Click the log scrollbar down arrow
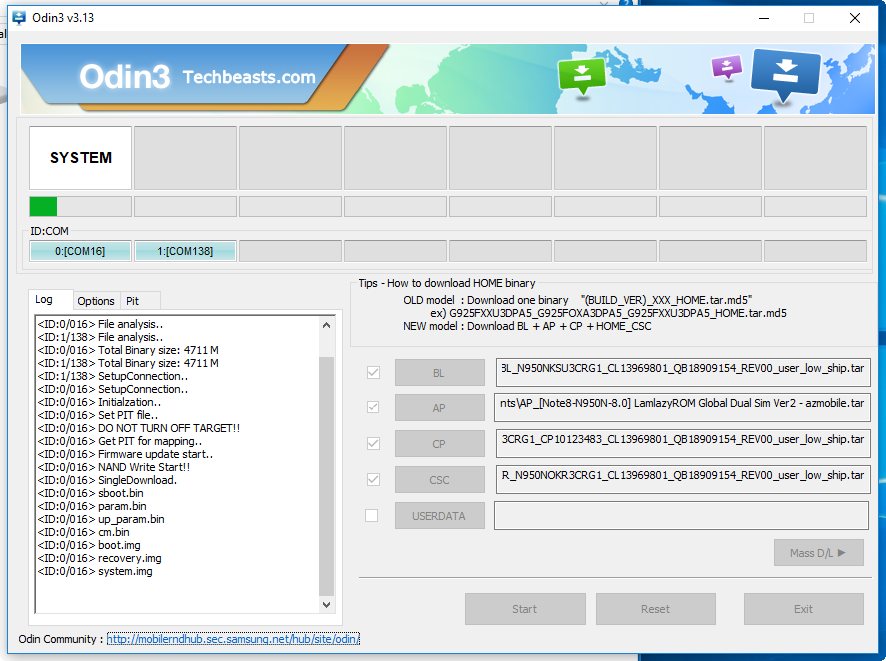The height and width of the screenshot is (661, 886). [326, 605]
